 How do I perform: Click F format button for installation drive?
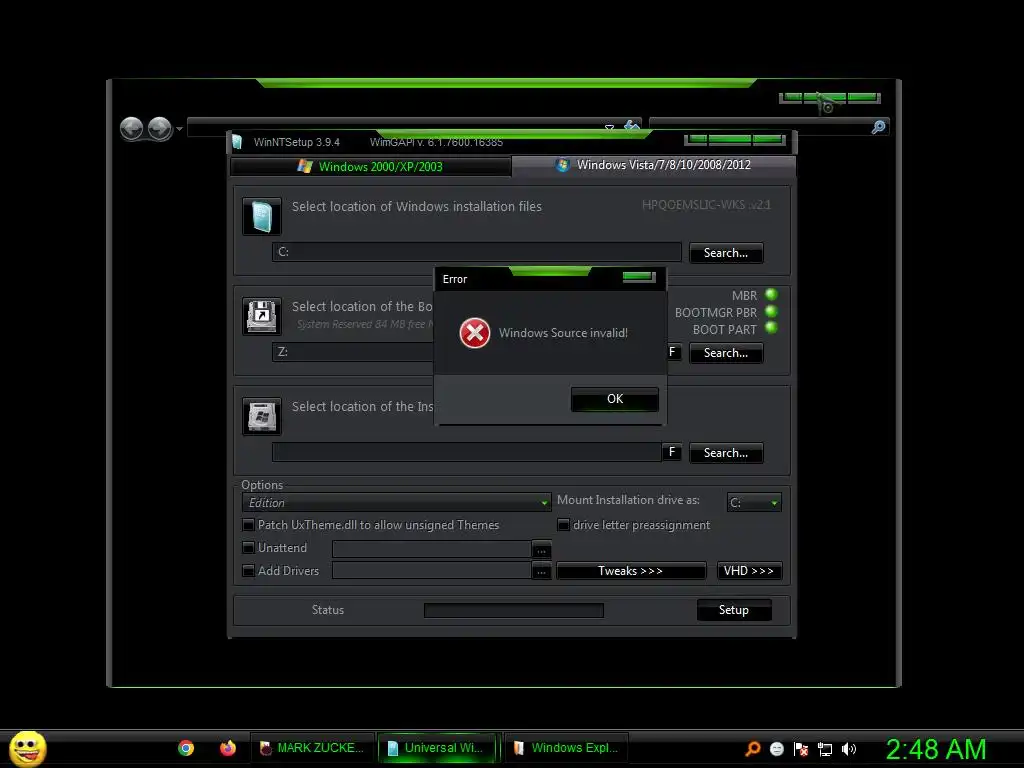click(672, 452)
